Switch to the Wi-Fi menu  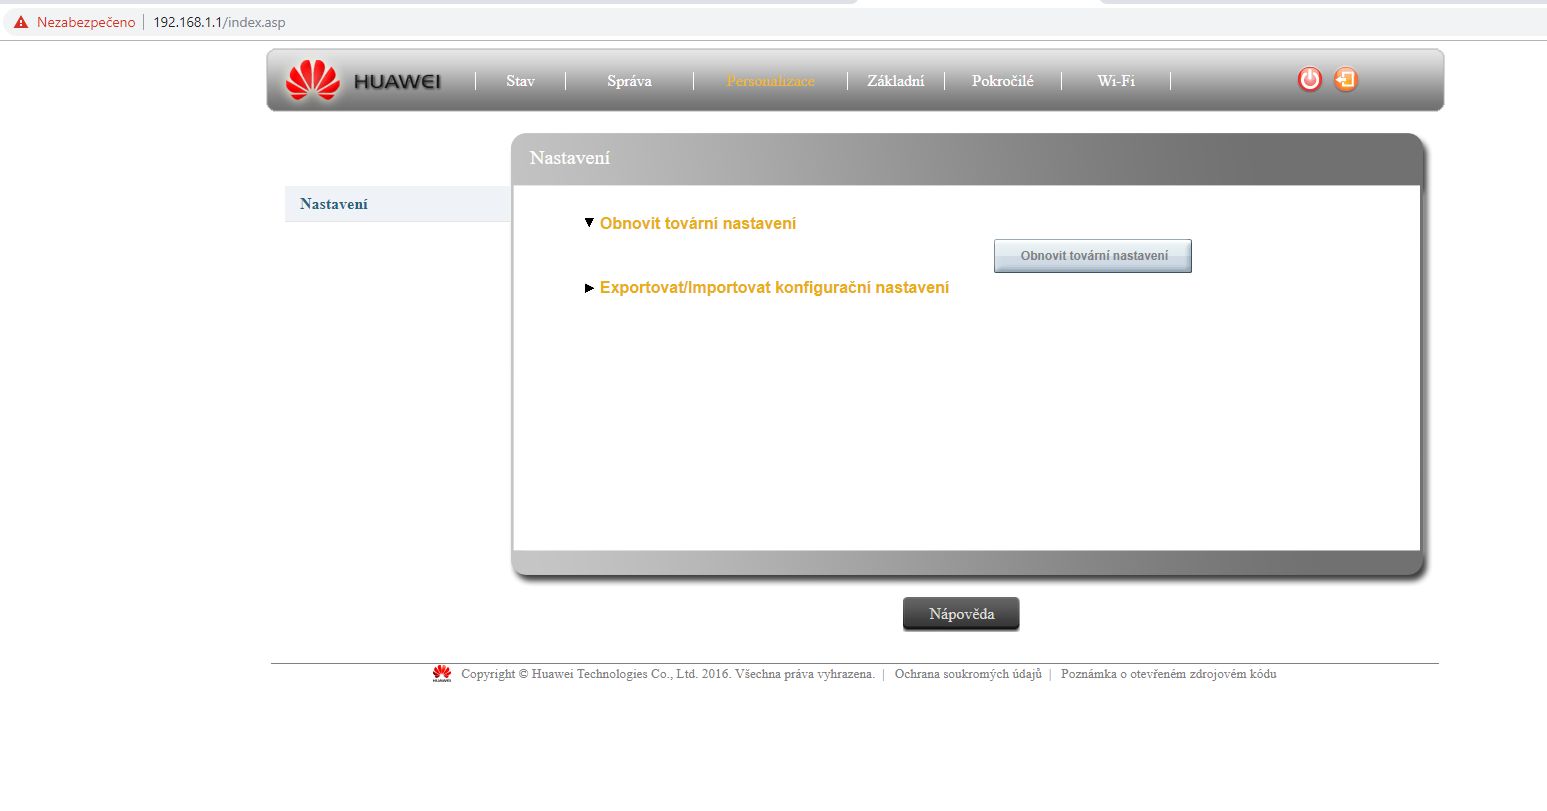pyautogui.click(x=1116, y=81)
